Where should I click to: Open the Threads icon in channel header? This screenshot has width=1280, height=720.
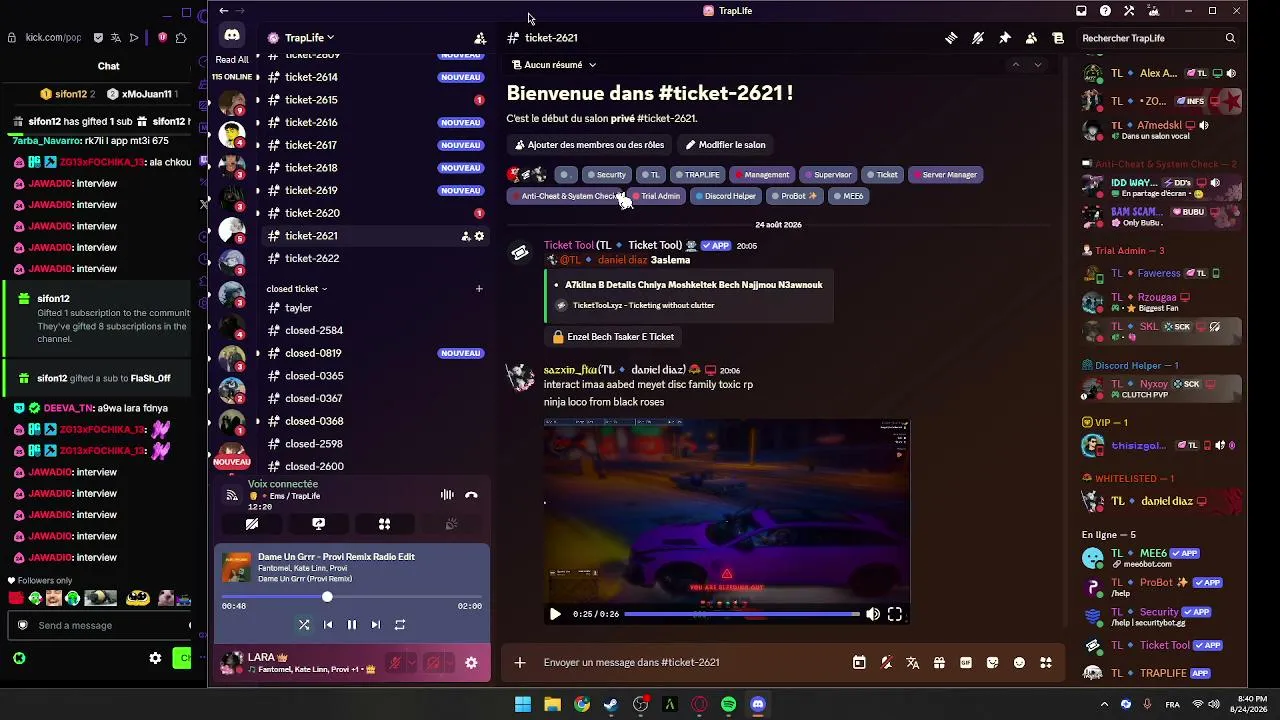coord(951,38)
